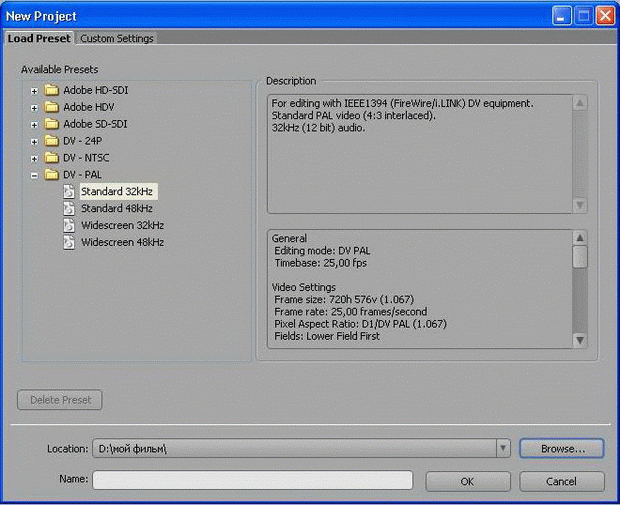This screenshot has height=505, width=620.
Task: Click the description box scroll-down arrow
Action: click(580, 205)
